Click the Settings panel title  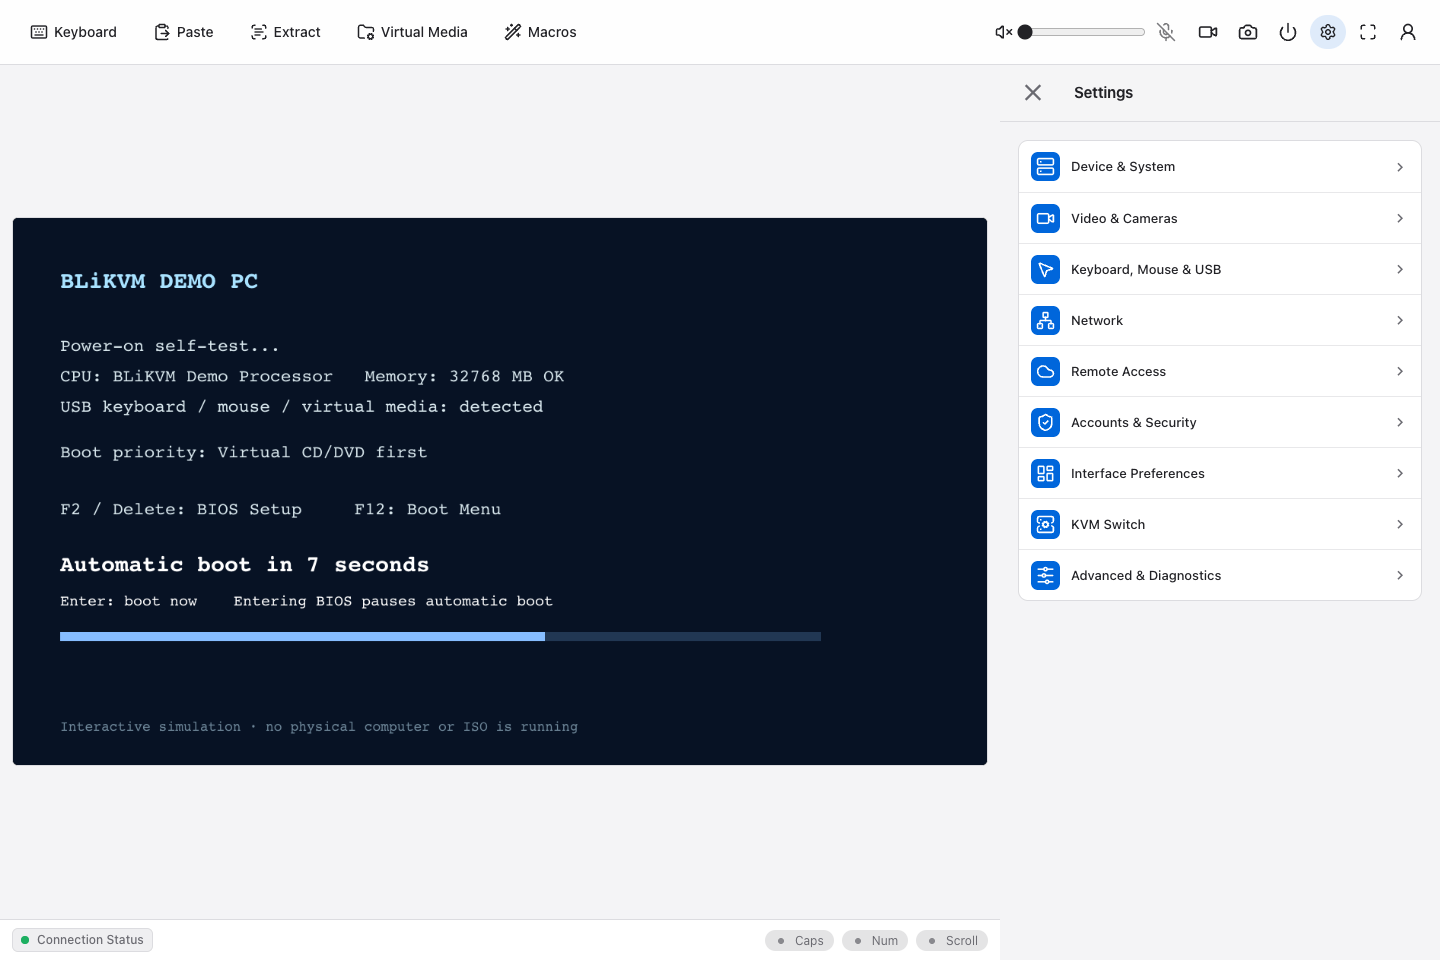point(1103,92)
